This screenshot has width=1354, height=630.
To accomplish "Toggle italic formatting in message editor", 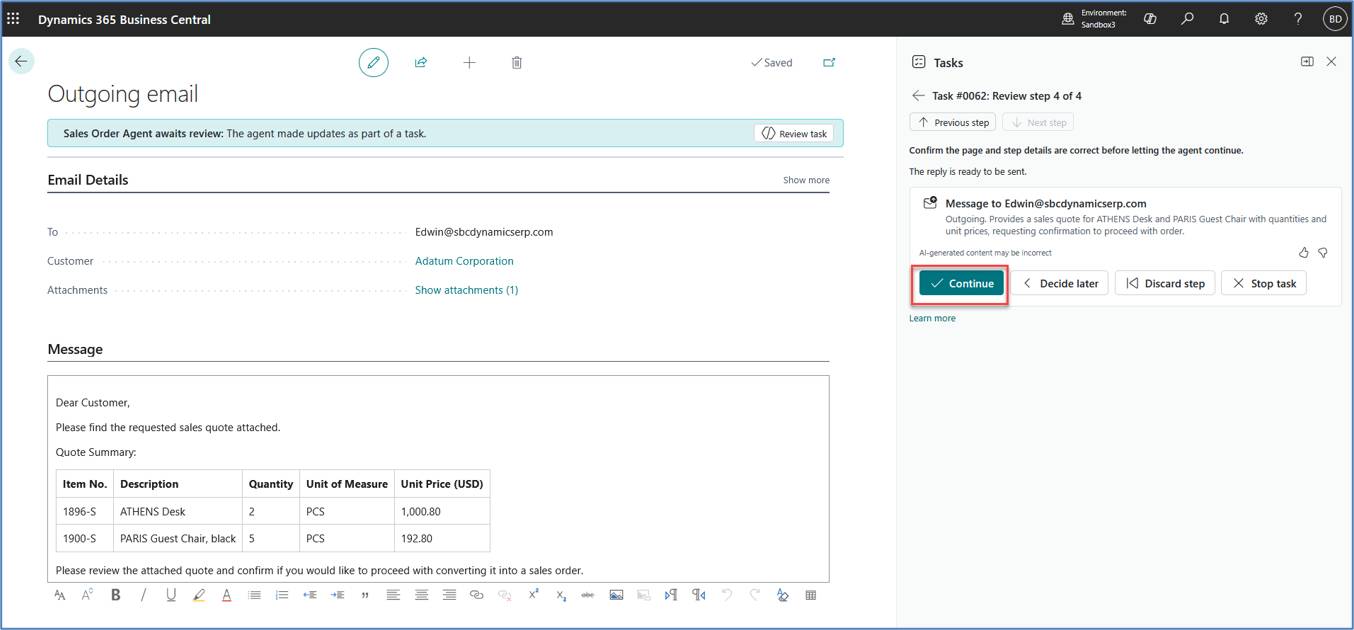I will pyautogui.click(x=143, y=595).
